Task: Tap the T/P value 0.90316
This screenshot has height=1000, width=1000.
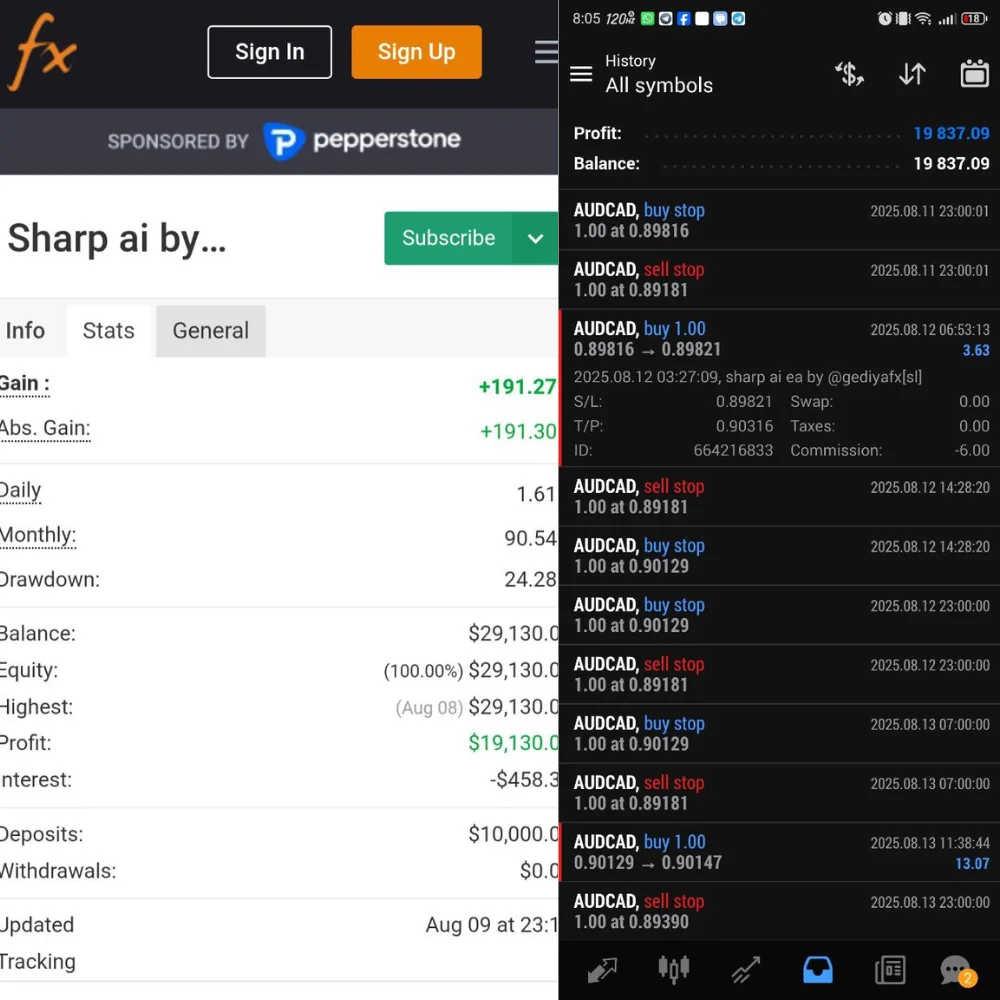Action: 744,426
